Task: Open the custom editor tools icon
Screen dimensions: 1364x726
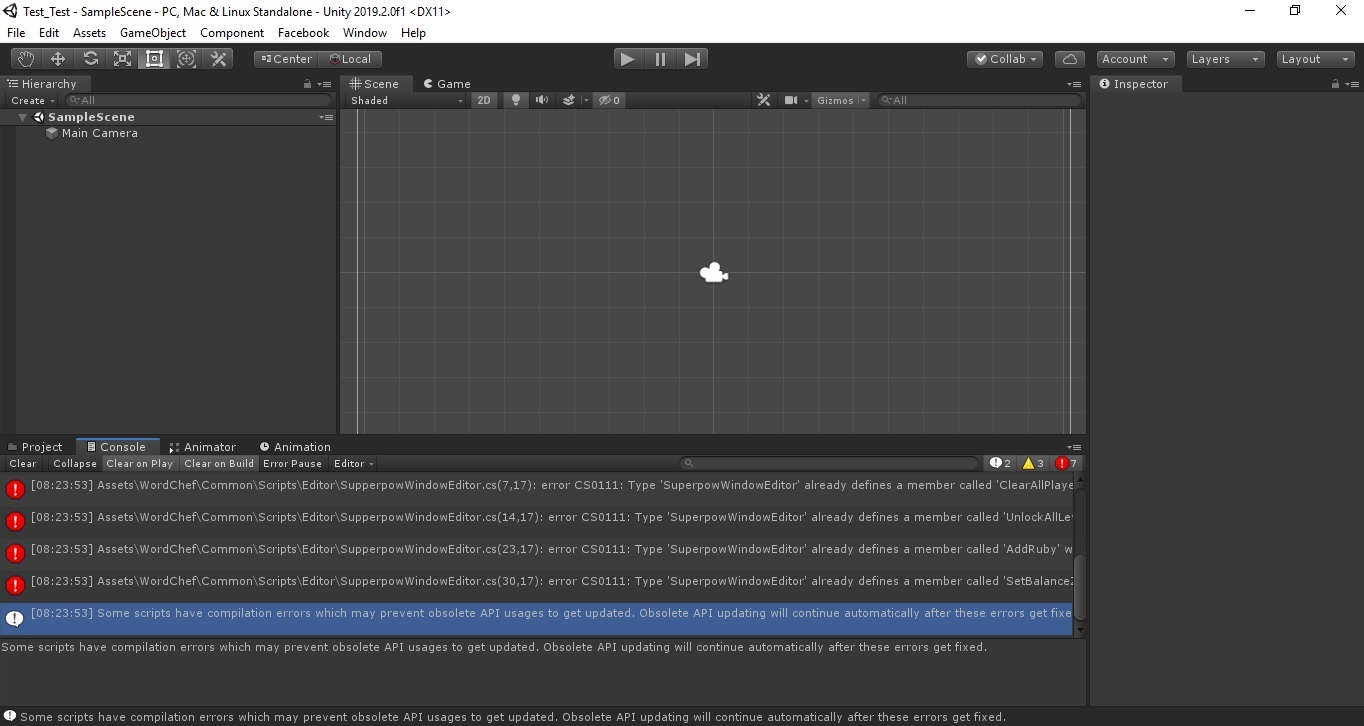Action: (x=218, y=59)
